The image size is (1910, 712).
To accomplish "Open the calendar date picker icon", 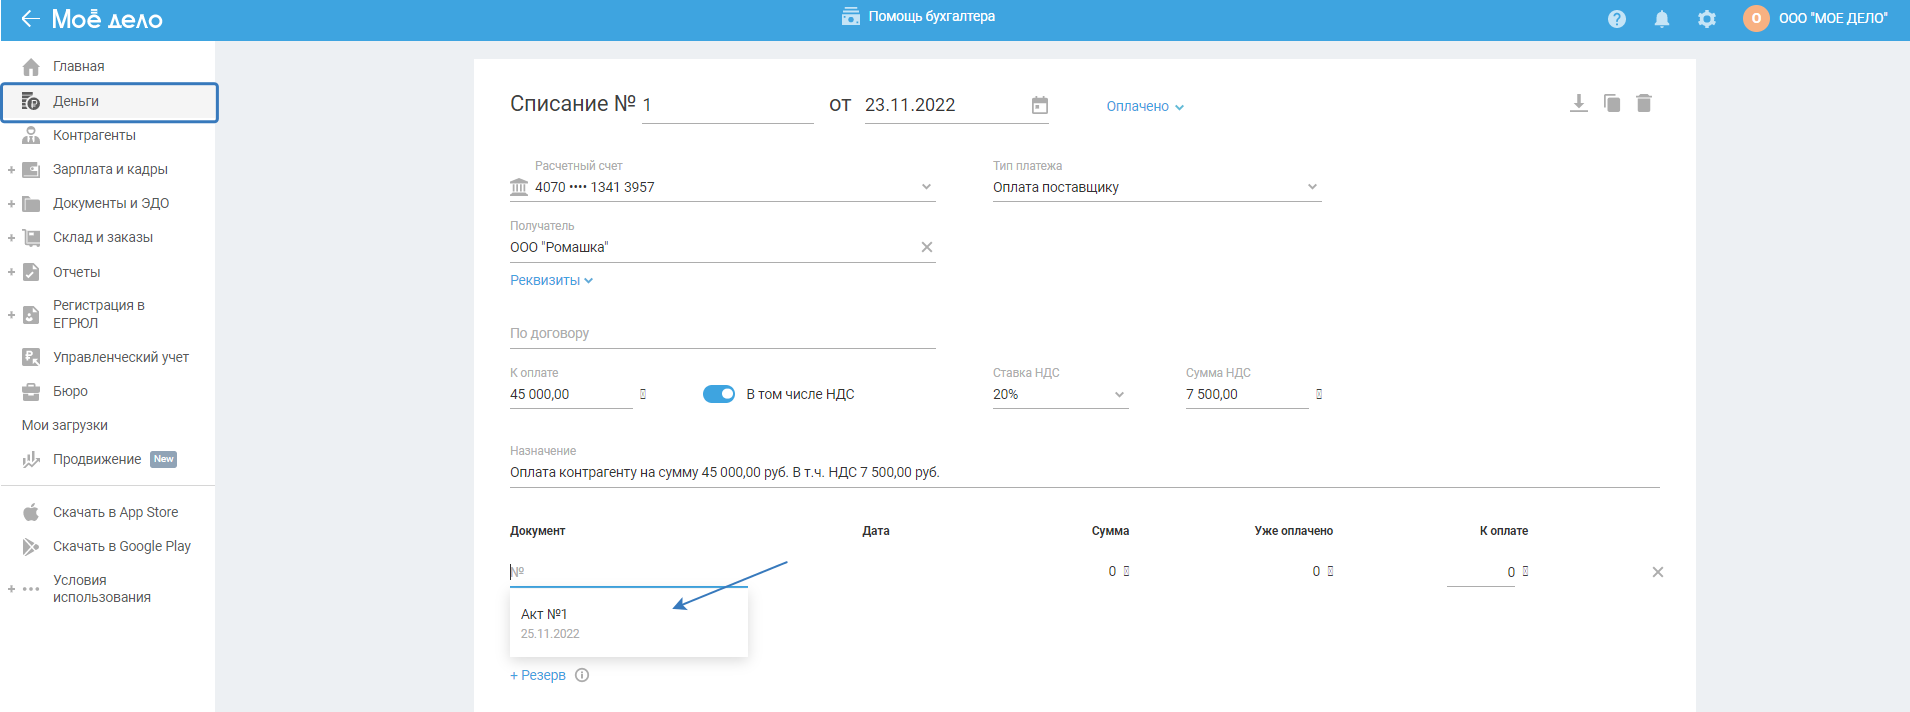I will tap(1040, 105).
